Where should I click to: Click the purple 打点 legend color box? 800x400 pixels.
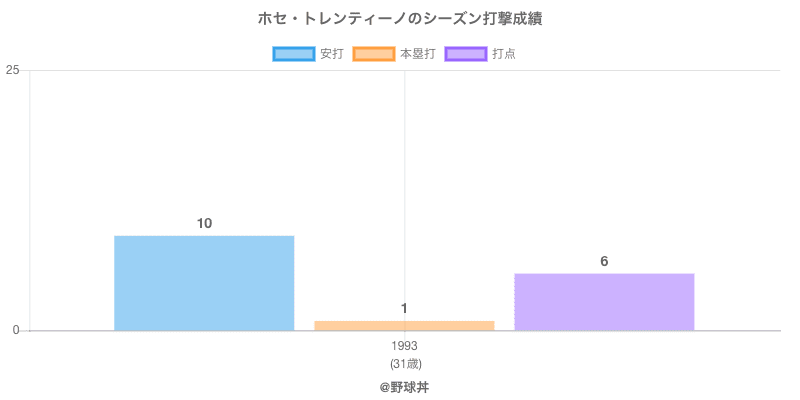point(466,54)
